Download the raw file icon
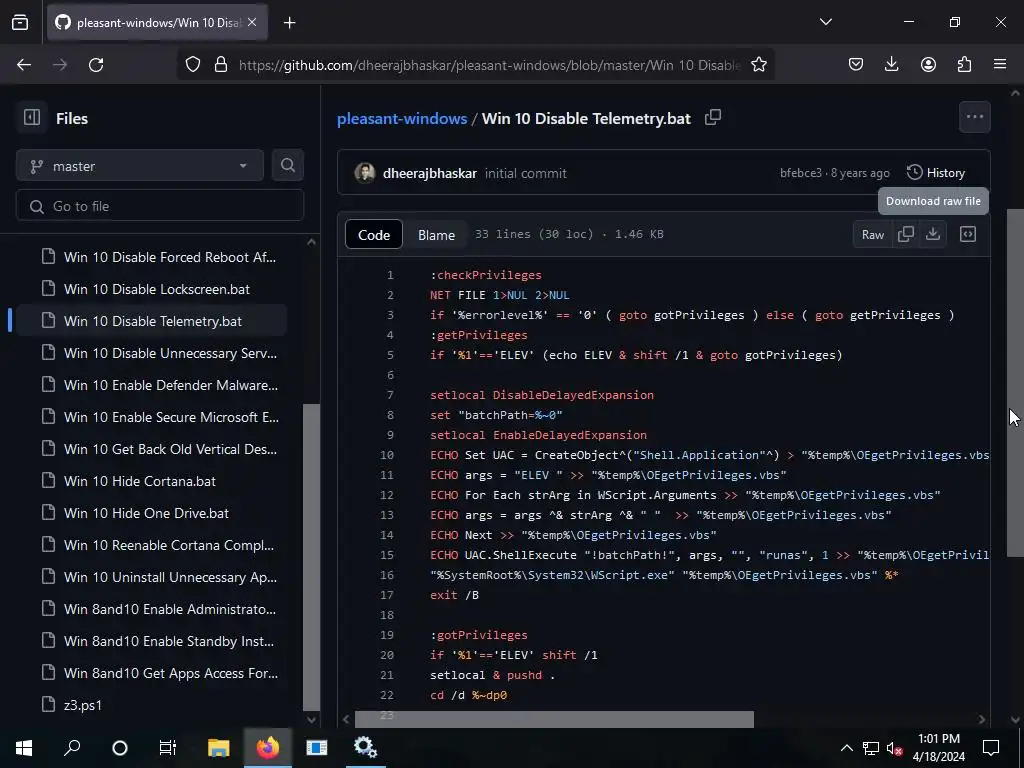The height and width of the screenshot is (768, 1024). coord(933,234)
